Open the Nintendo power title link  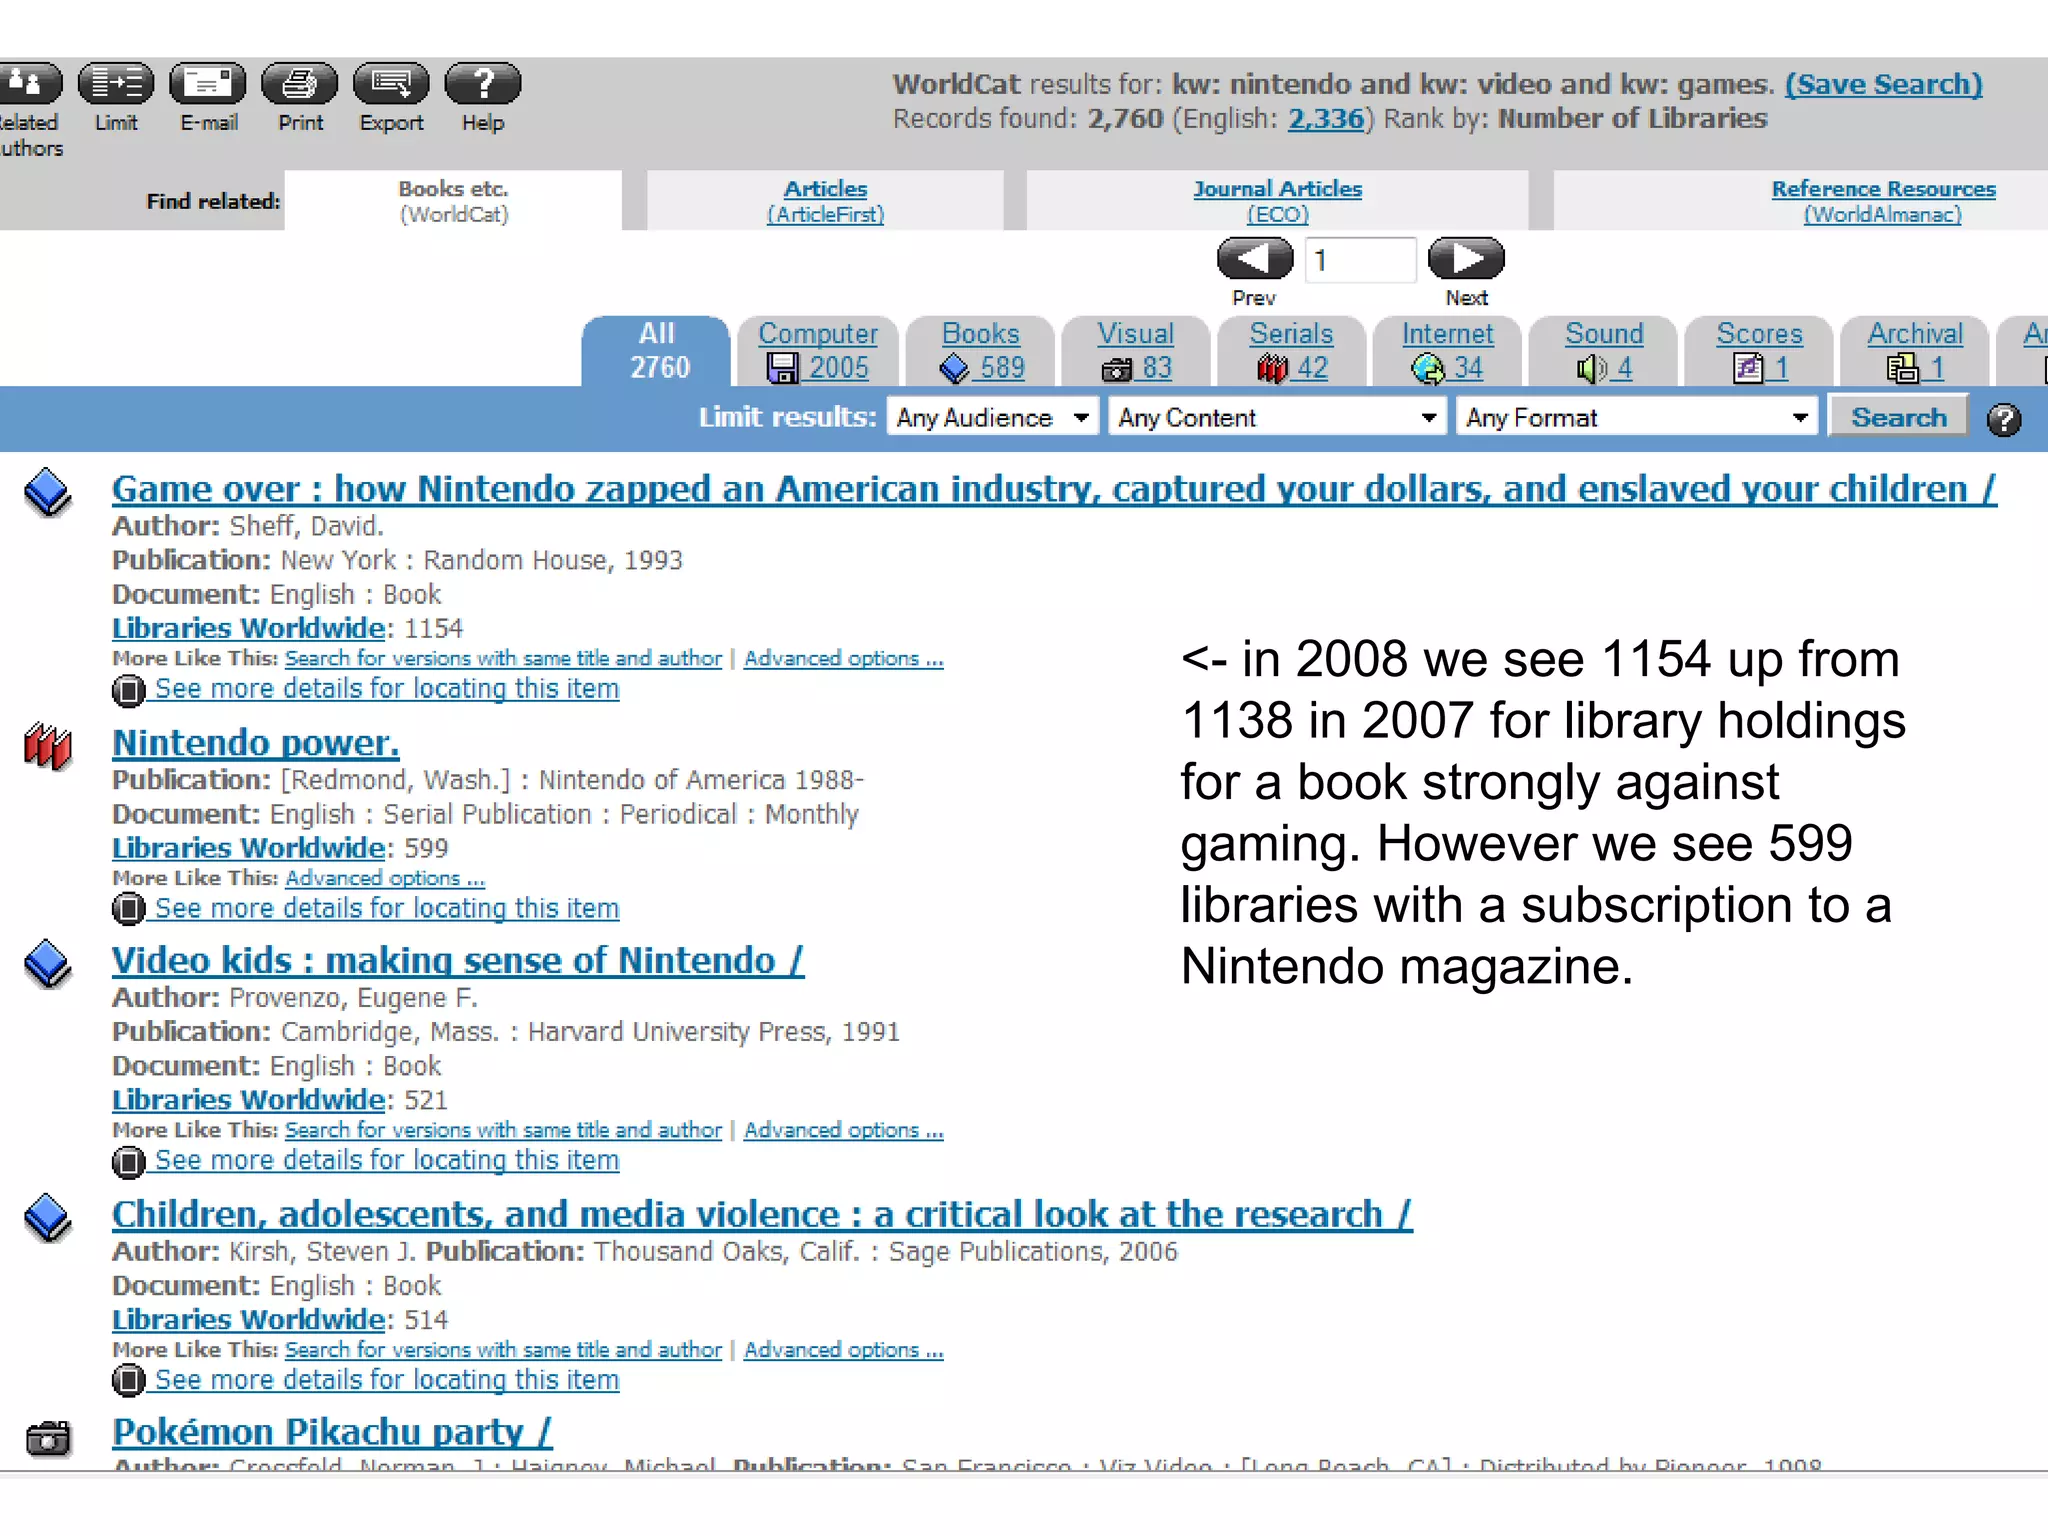tap(255, 743)
